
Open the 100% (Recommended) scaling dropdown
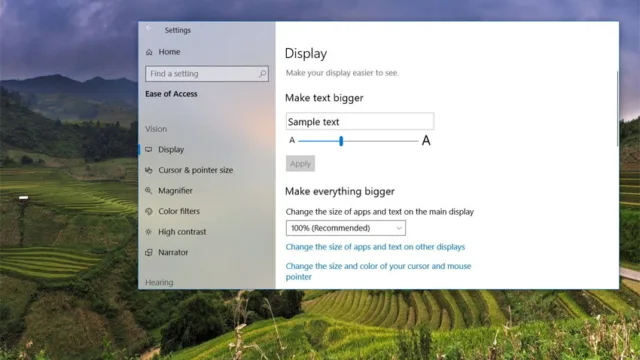click(x=346, y=228)
